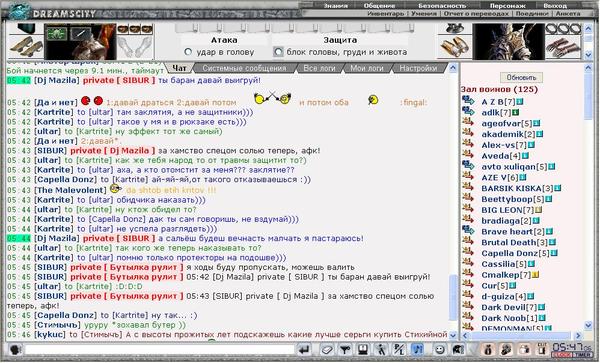
Task: Click user list horizontal scroll right arrow
Action: click(x=579, y=335)
